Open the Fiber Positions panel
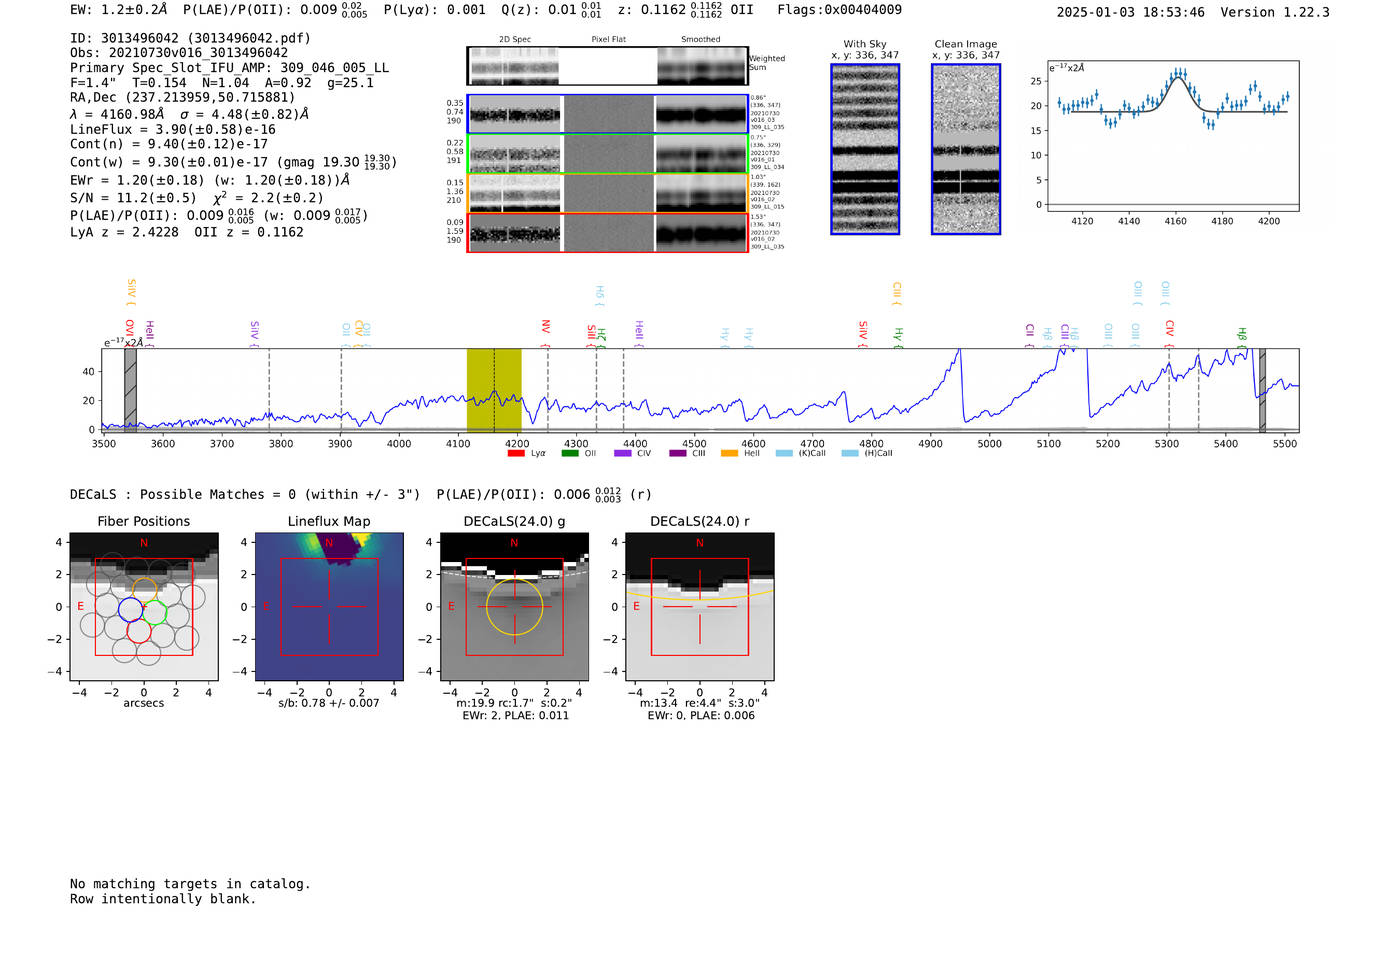The image size is (1400, 953). click(x=144, y=606)
